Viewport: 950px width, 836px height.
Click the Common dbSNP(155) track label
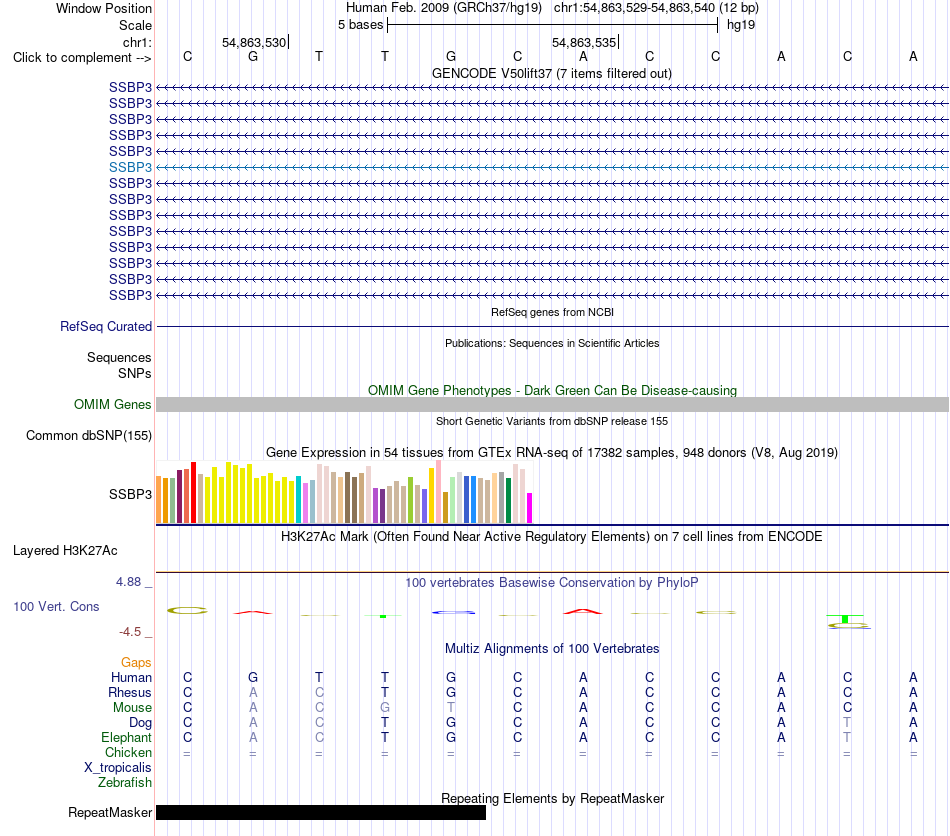89,436
